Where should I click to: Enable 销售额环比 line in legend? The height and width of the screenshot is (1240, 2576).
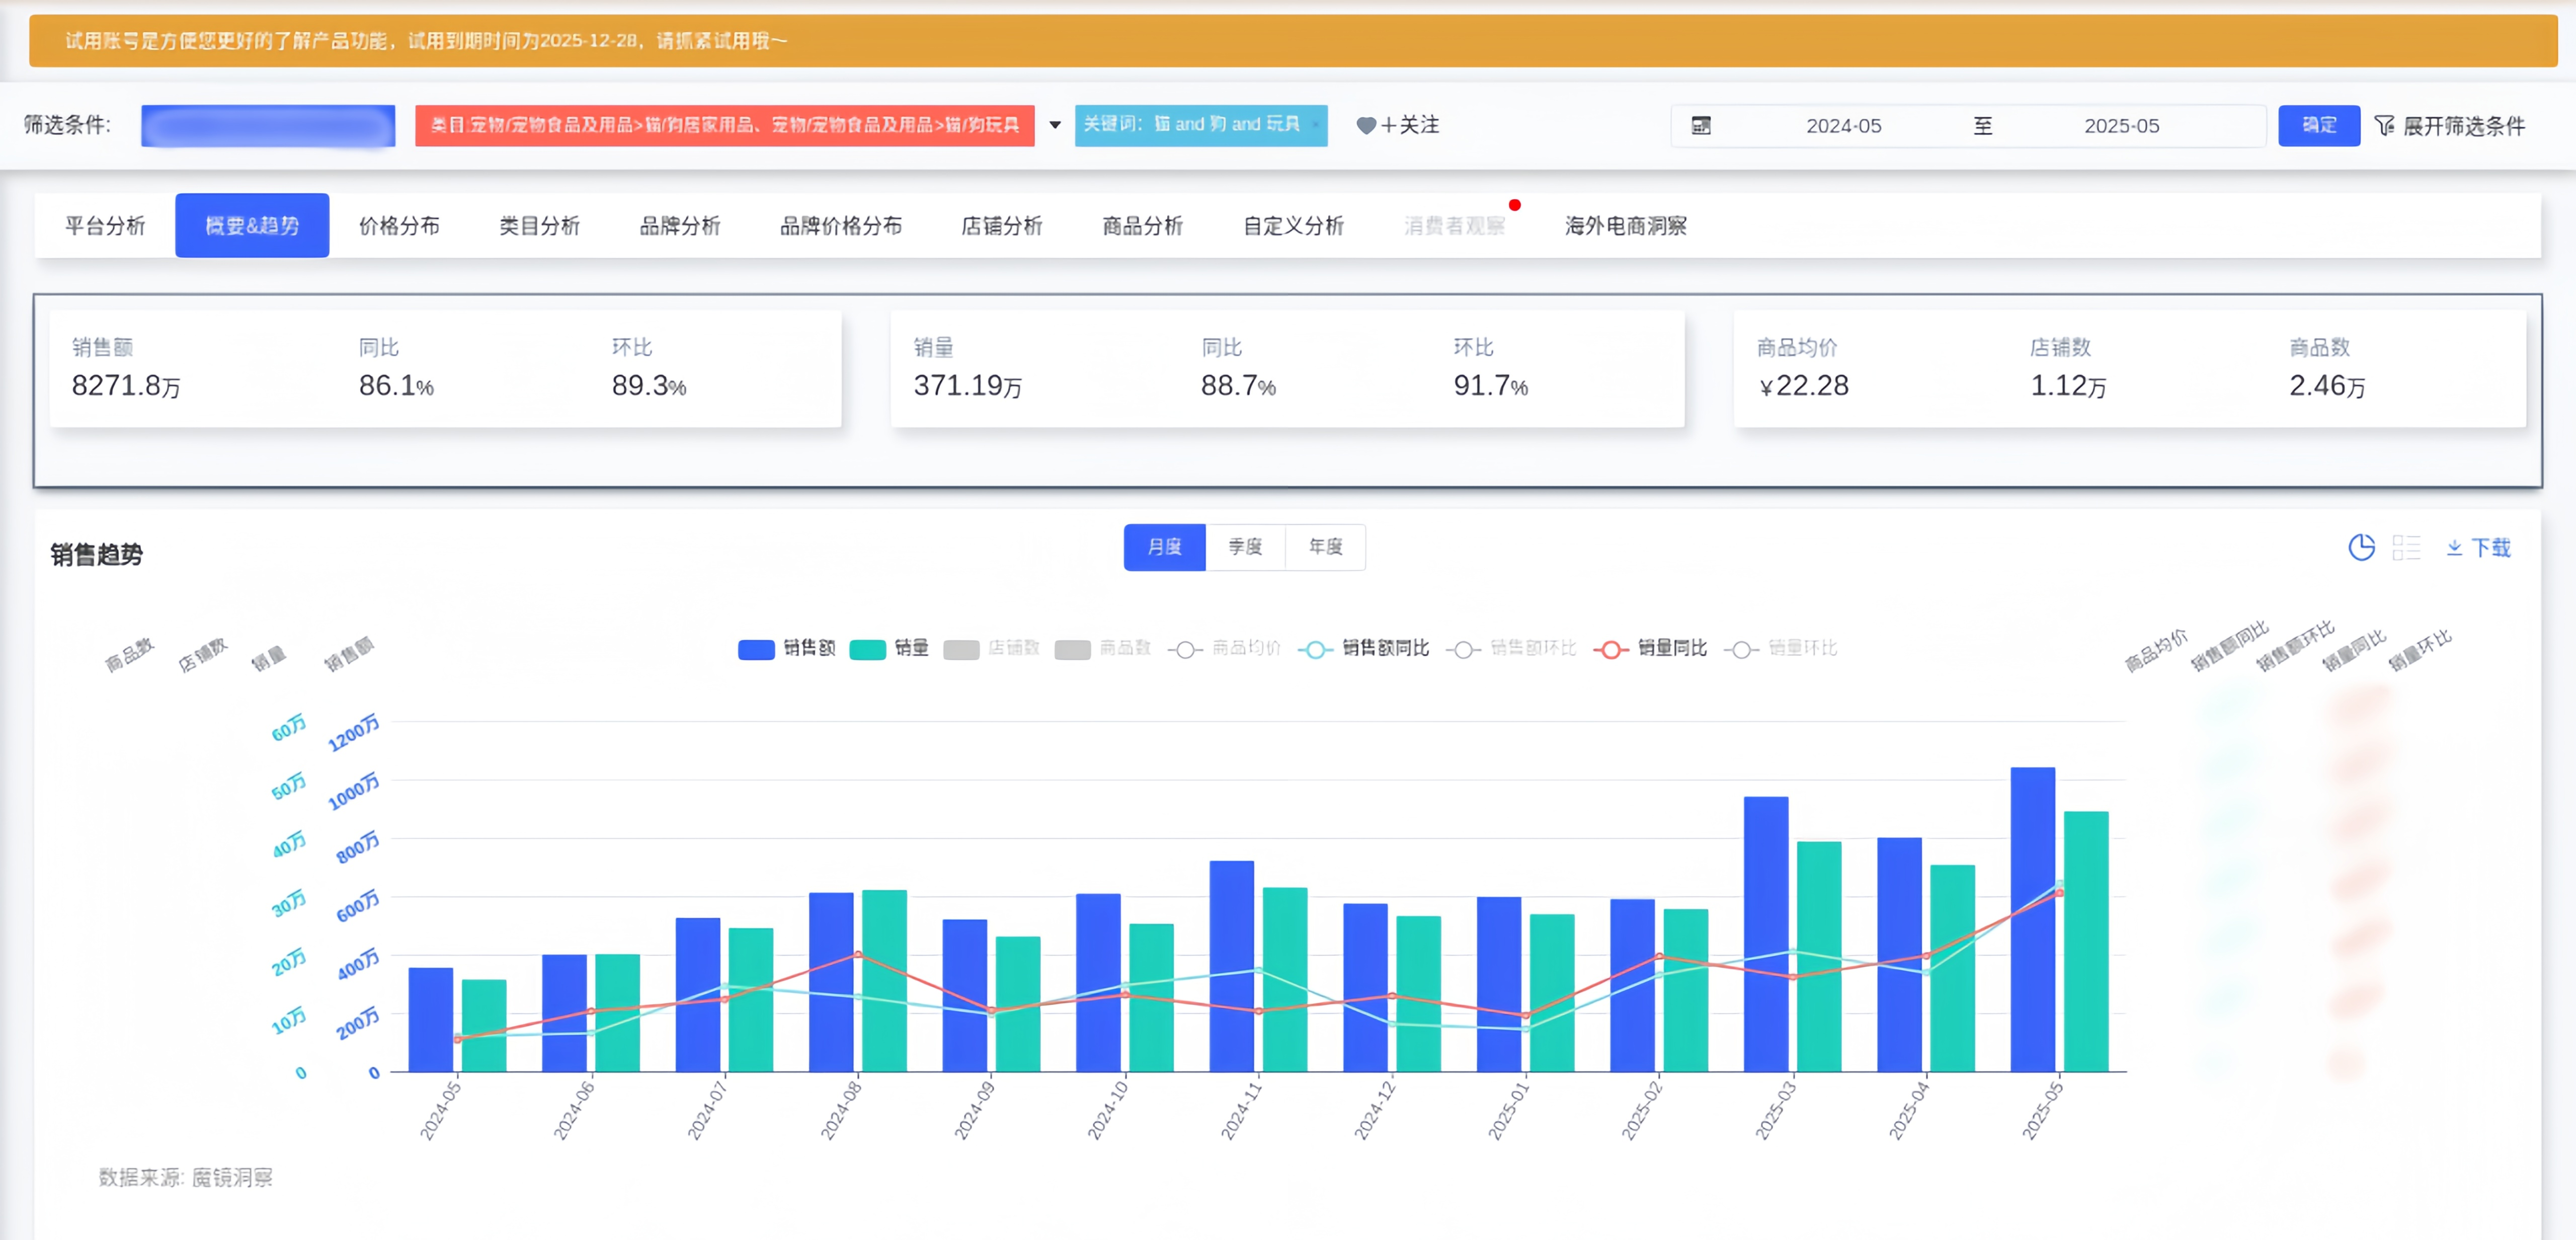coord(1511,649)
